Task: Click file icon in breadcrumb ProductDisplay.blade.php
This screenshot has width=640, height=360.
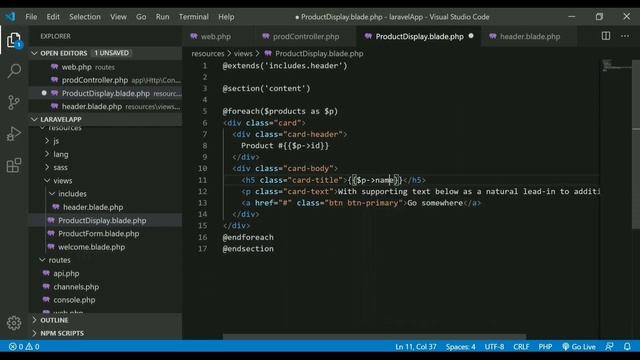Action: click(268, 53)
